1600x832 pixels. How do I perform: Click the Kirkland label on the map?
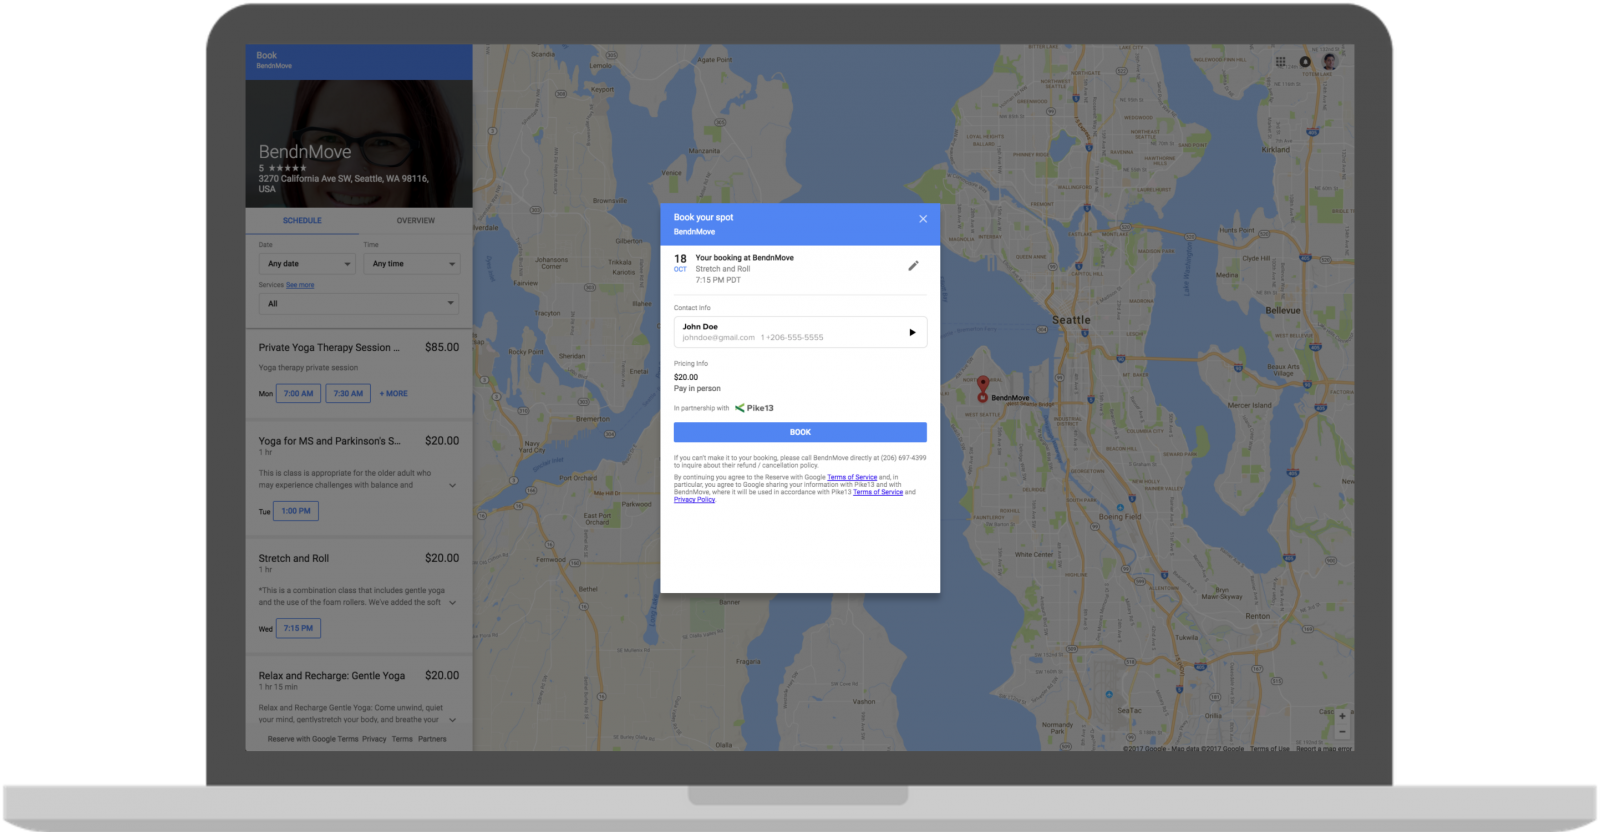pyautogui.click(x=1276, y=150)
